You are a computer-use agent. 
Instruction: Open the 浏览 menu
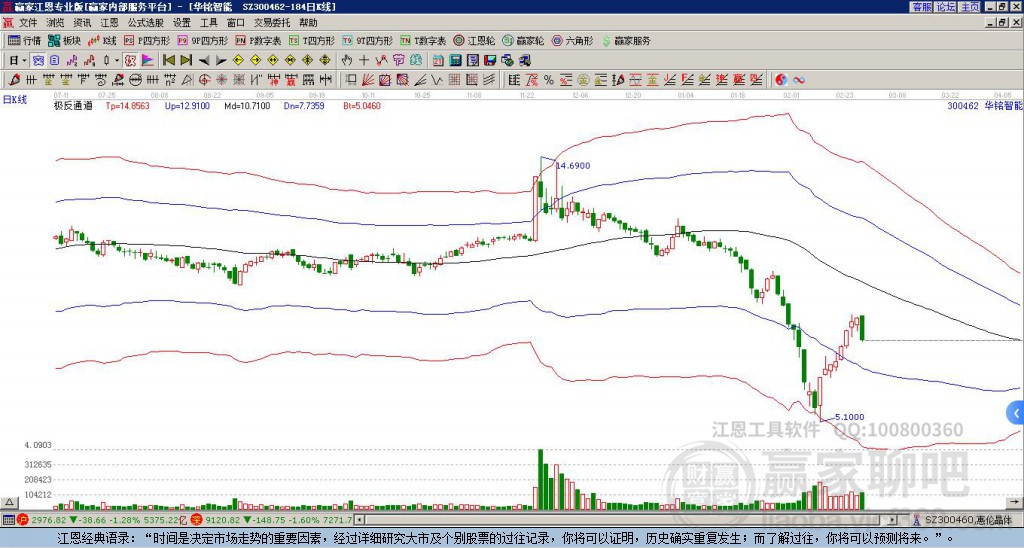(x=56, y=23)
